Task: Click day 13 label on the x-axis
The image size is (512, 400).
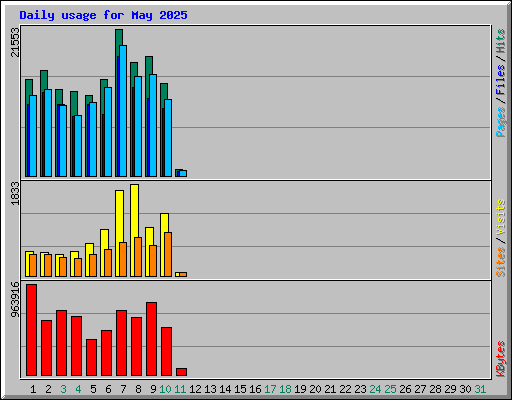Action: tap(210, 389)
